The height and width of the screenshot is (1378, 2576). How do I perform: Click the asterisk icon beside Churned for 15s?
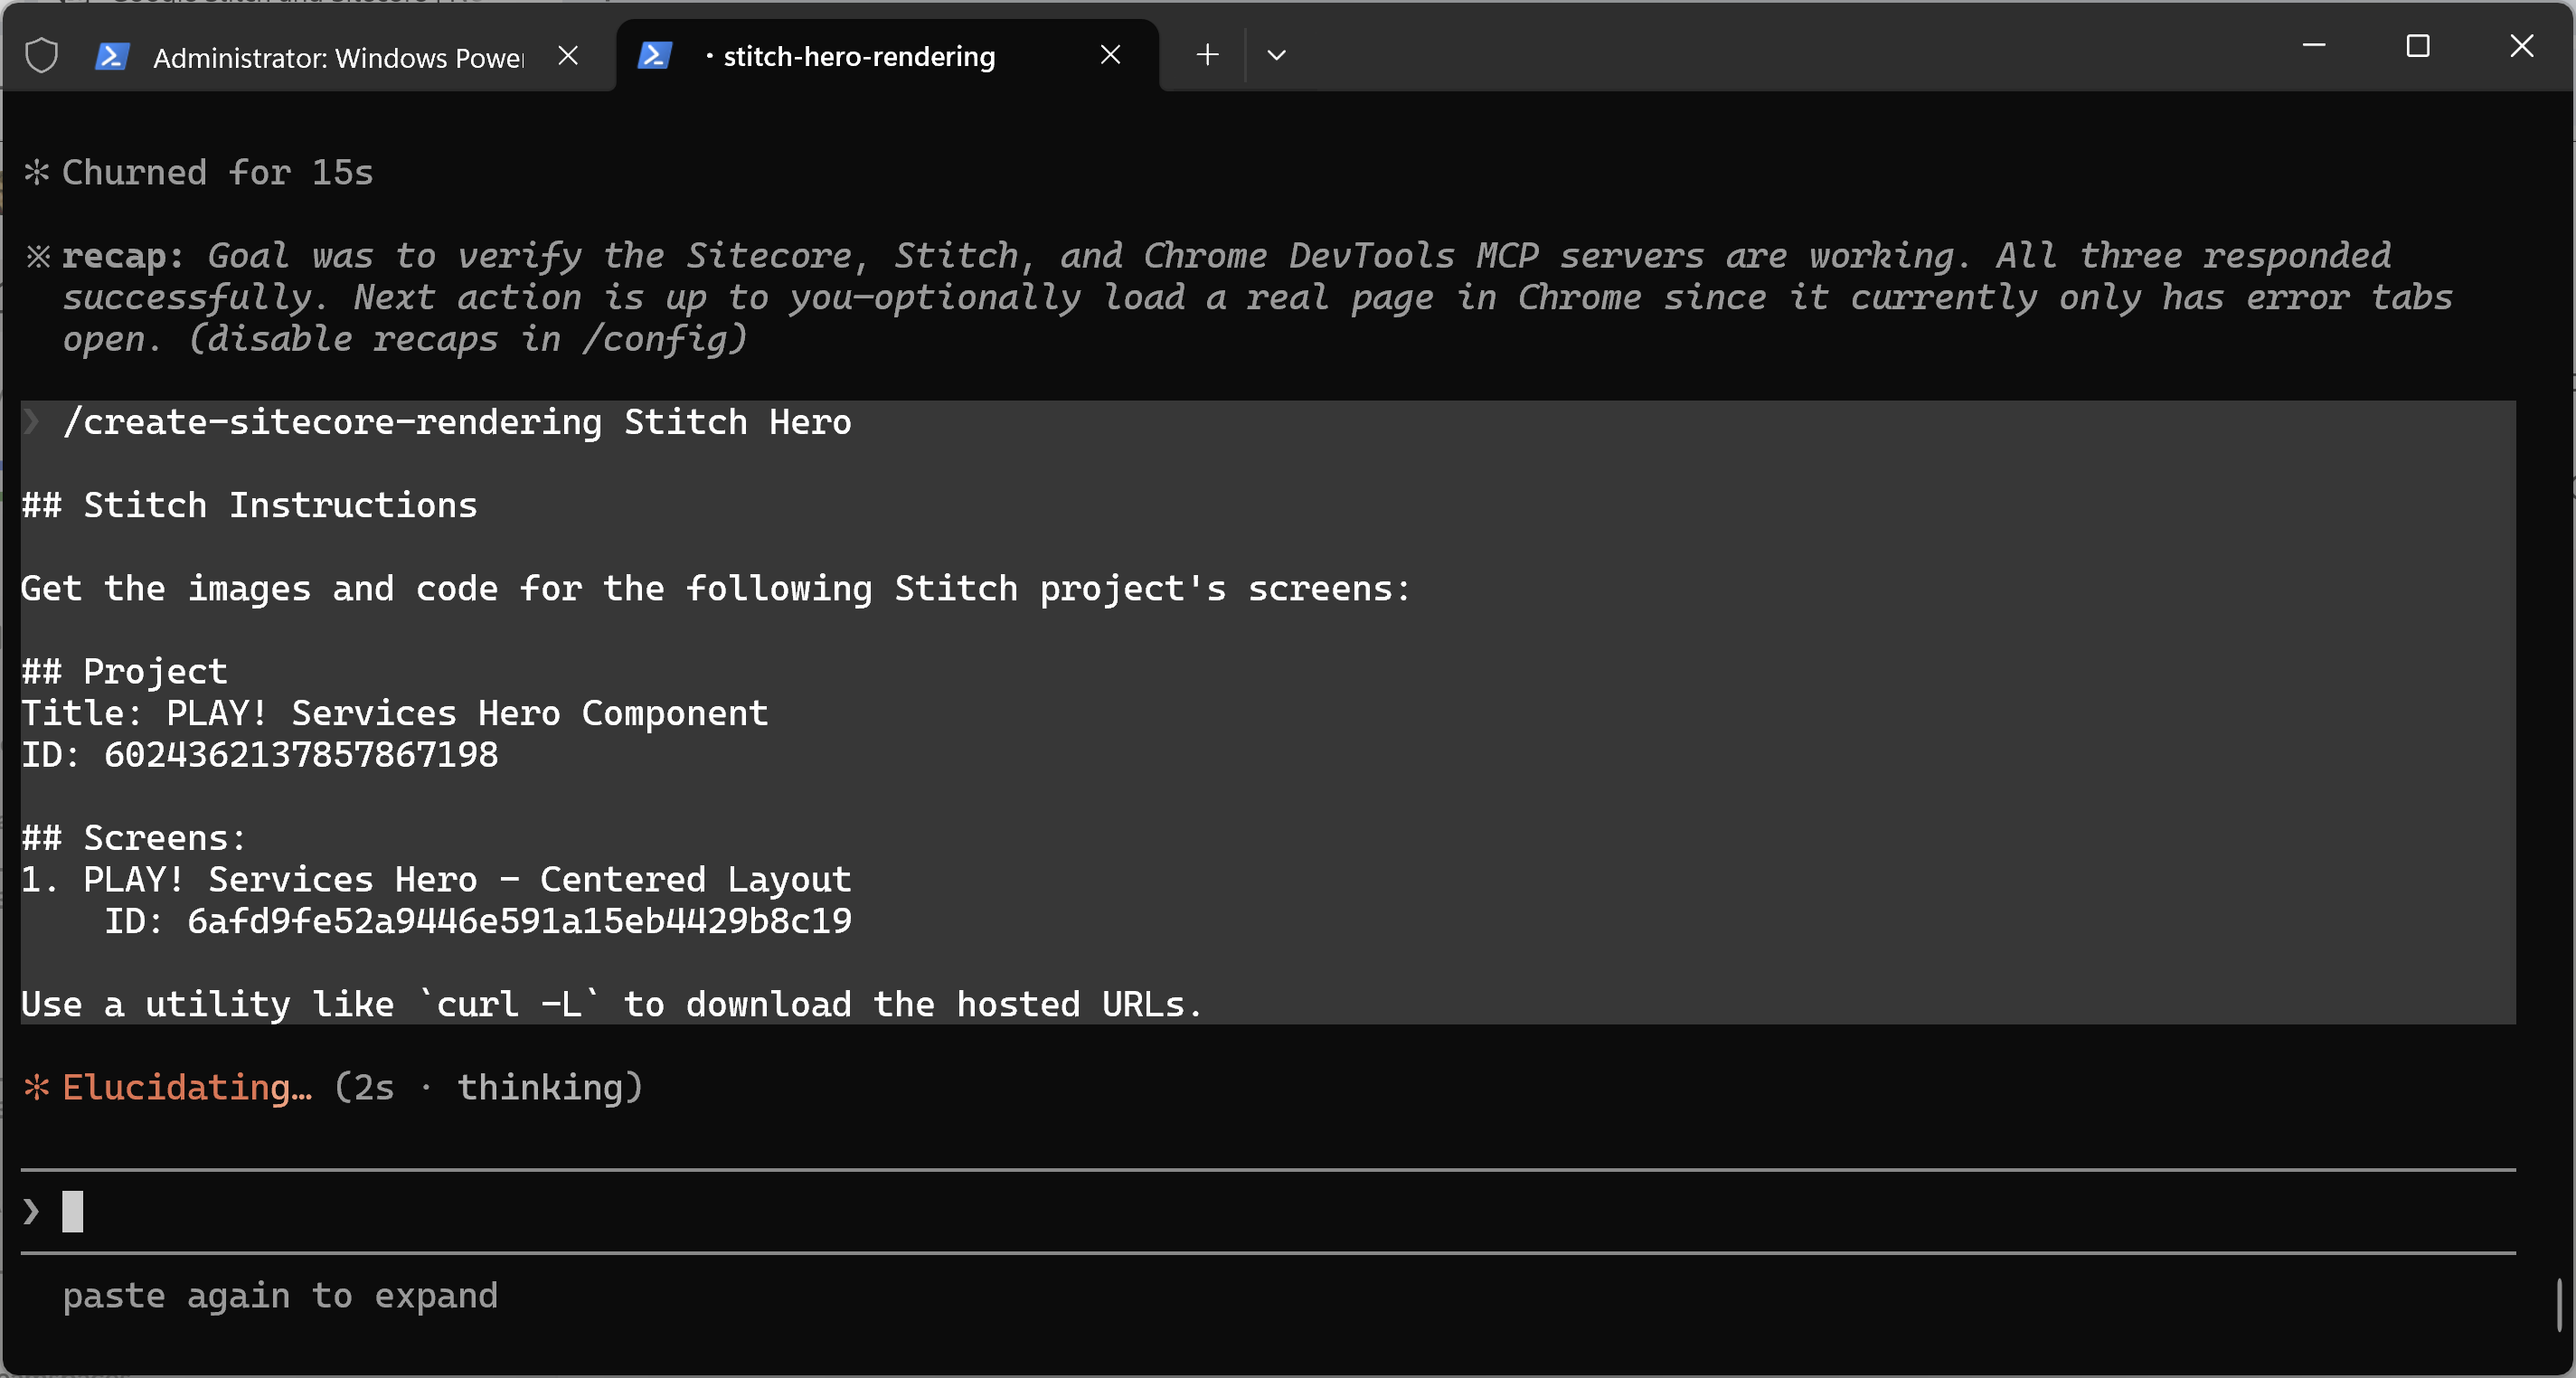36,171
